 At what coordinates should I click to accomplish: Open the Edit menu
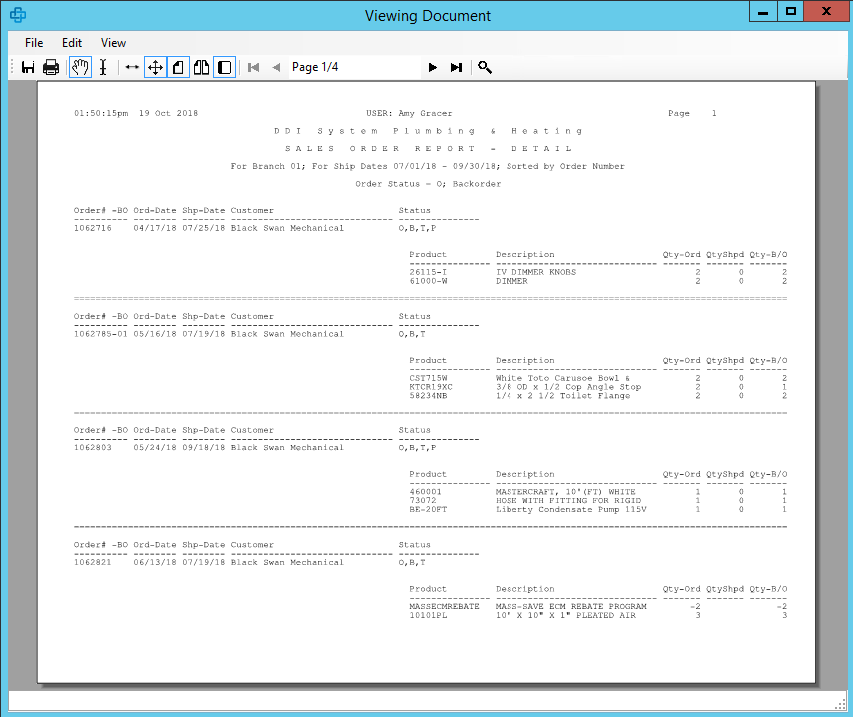click(72, 43)
